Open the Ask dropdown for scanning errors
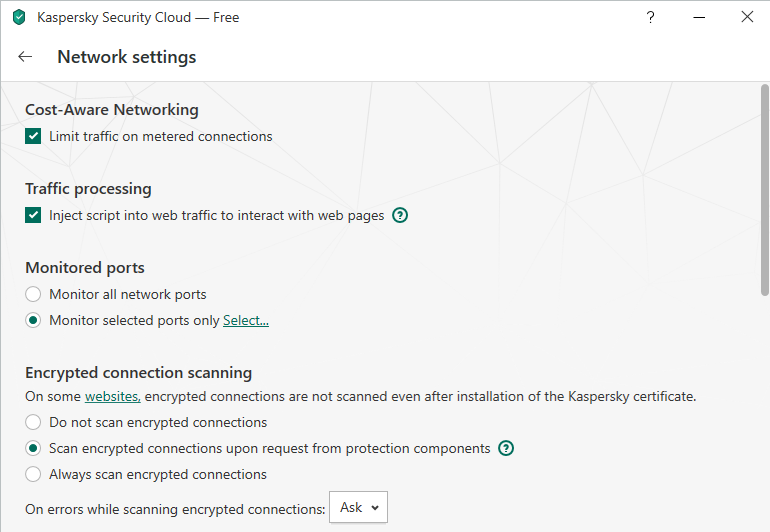The image size is (770, 532). point(358,508)
